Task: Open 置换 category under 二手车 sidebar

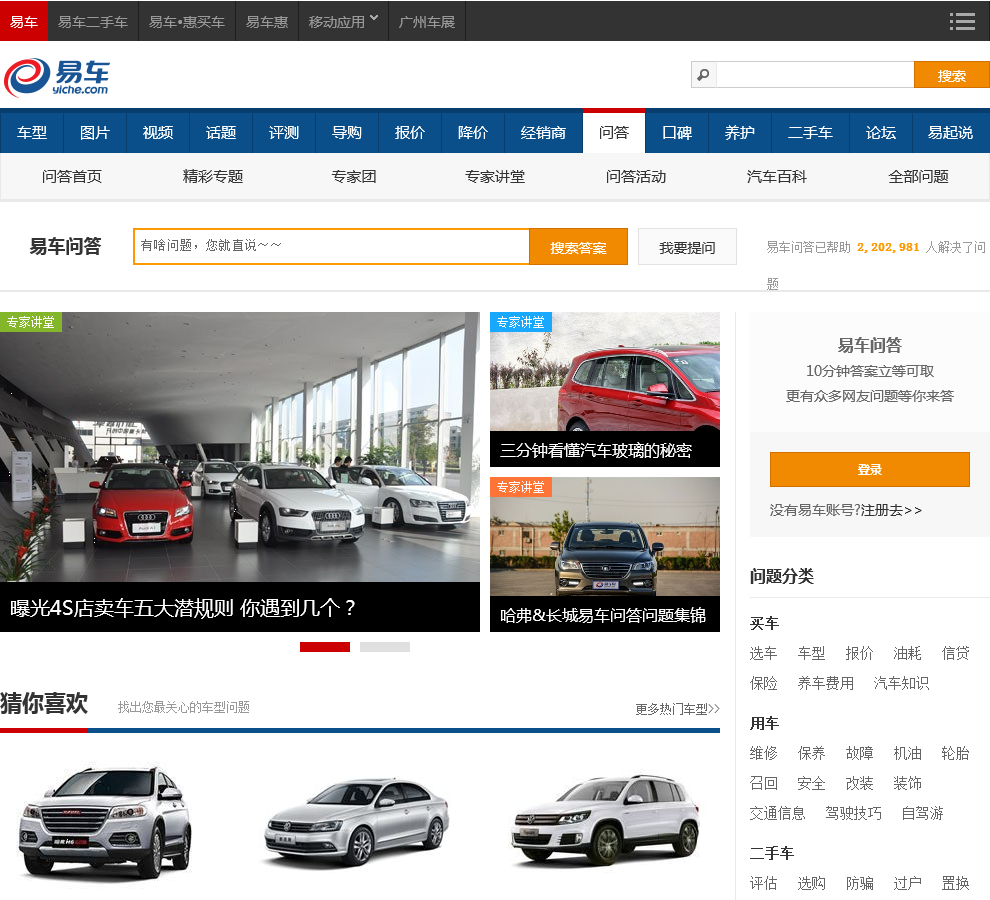Action: (955, 884)
